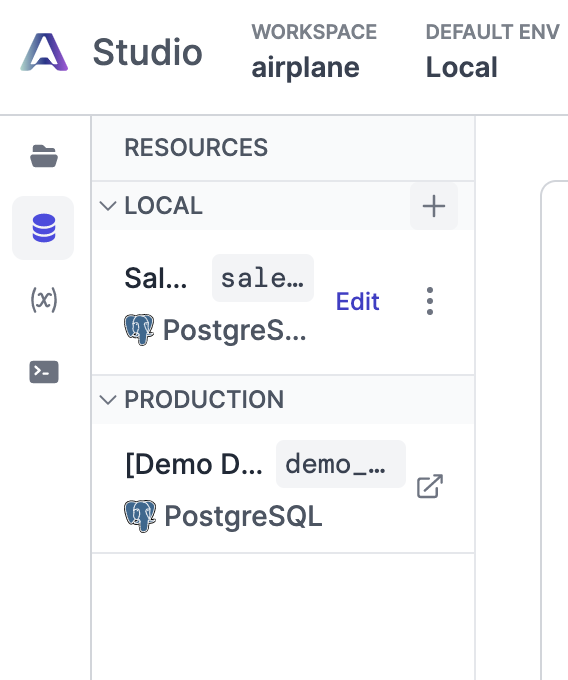Collapse the LOCAL section chevron
Viewport: 568px width, 680px height.
(x=108, y=206)
